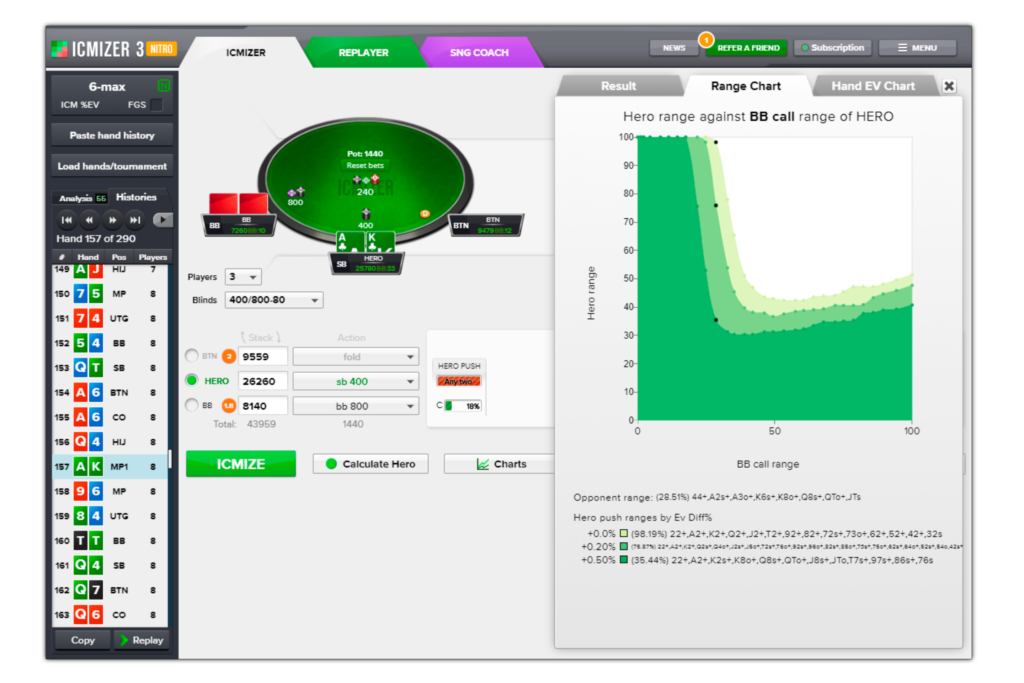This screenshot has width=1024, height=683.
Task: Adjust the C 18% call range bar
Action: coord(463,405)
